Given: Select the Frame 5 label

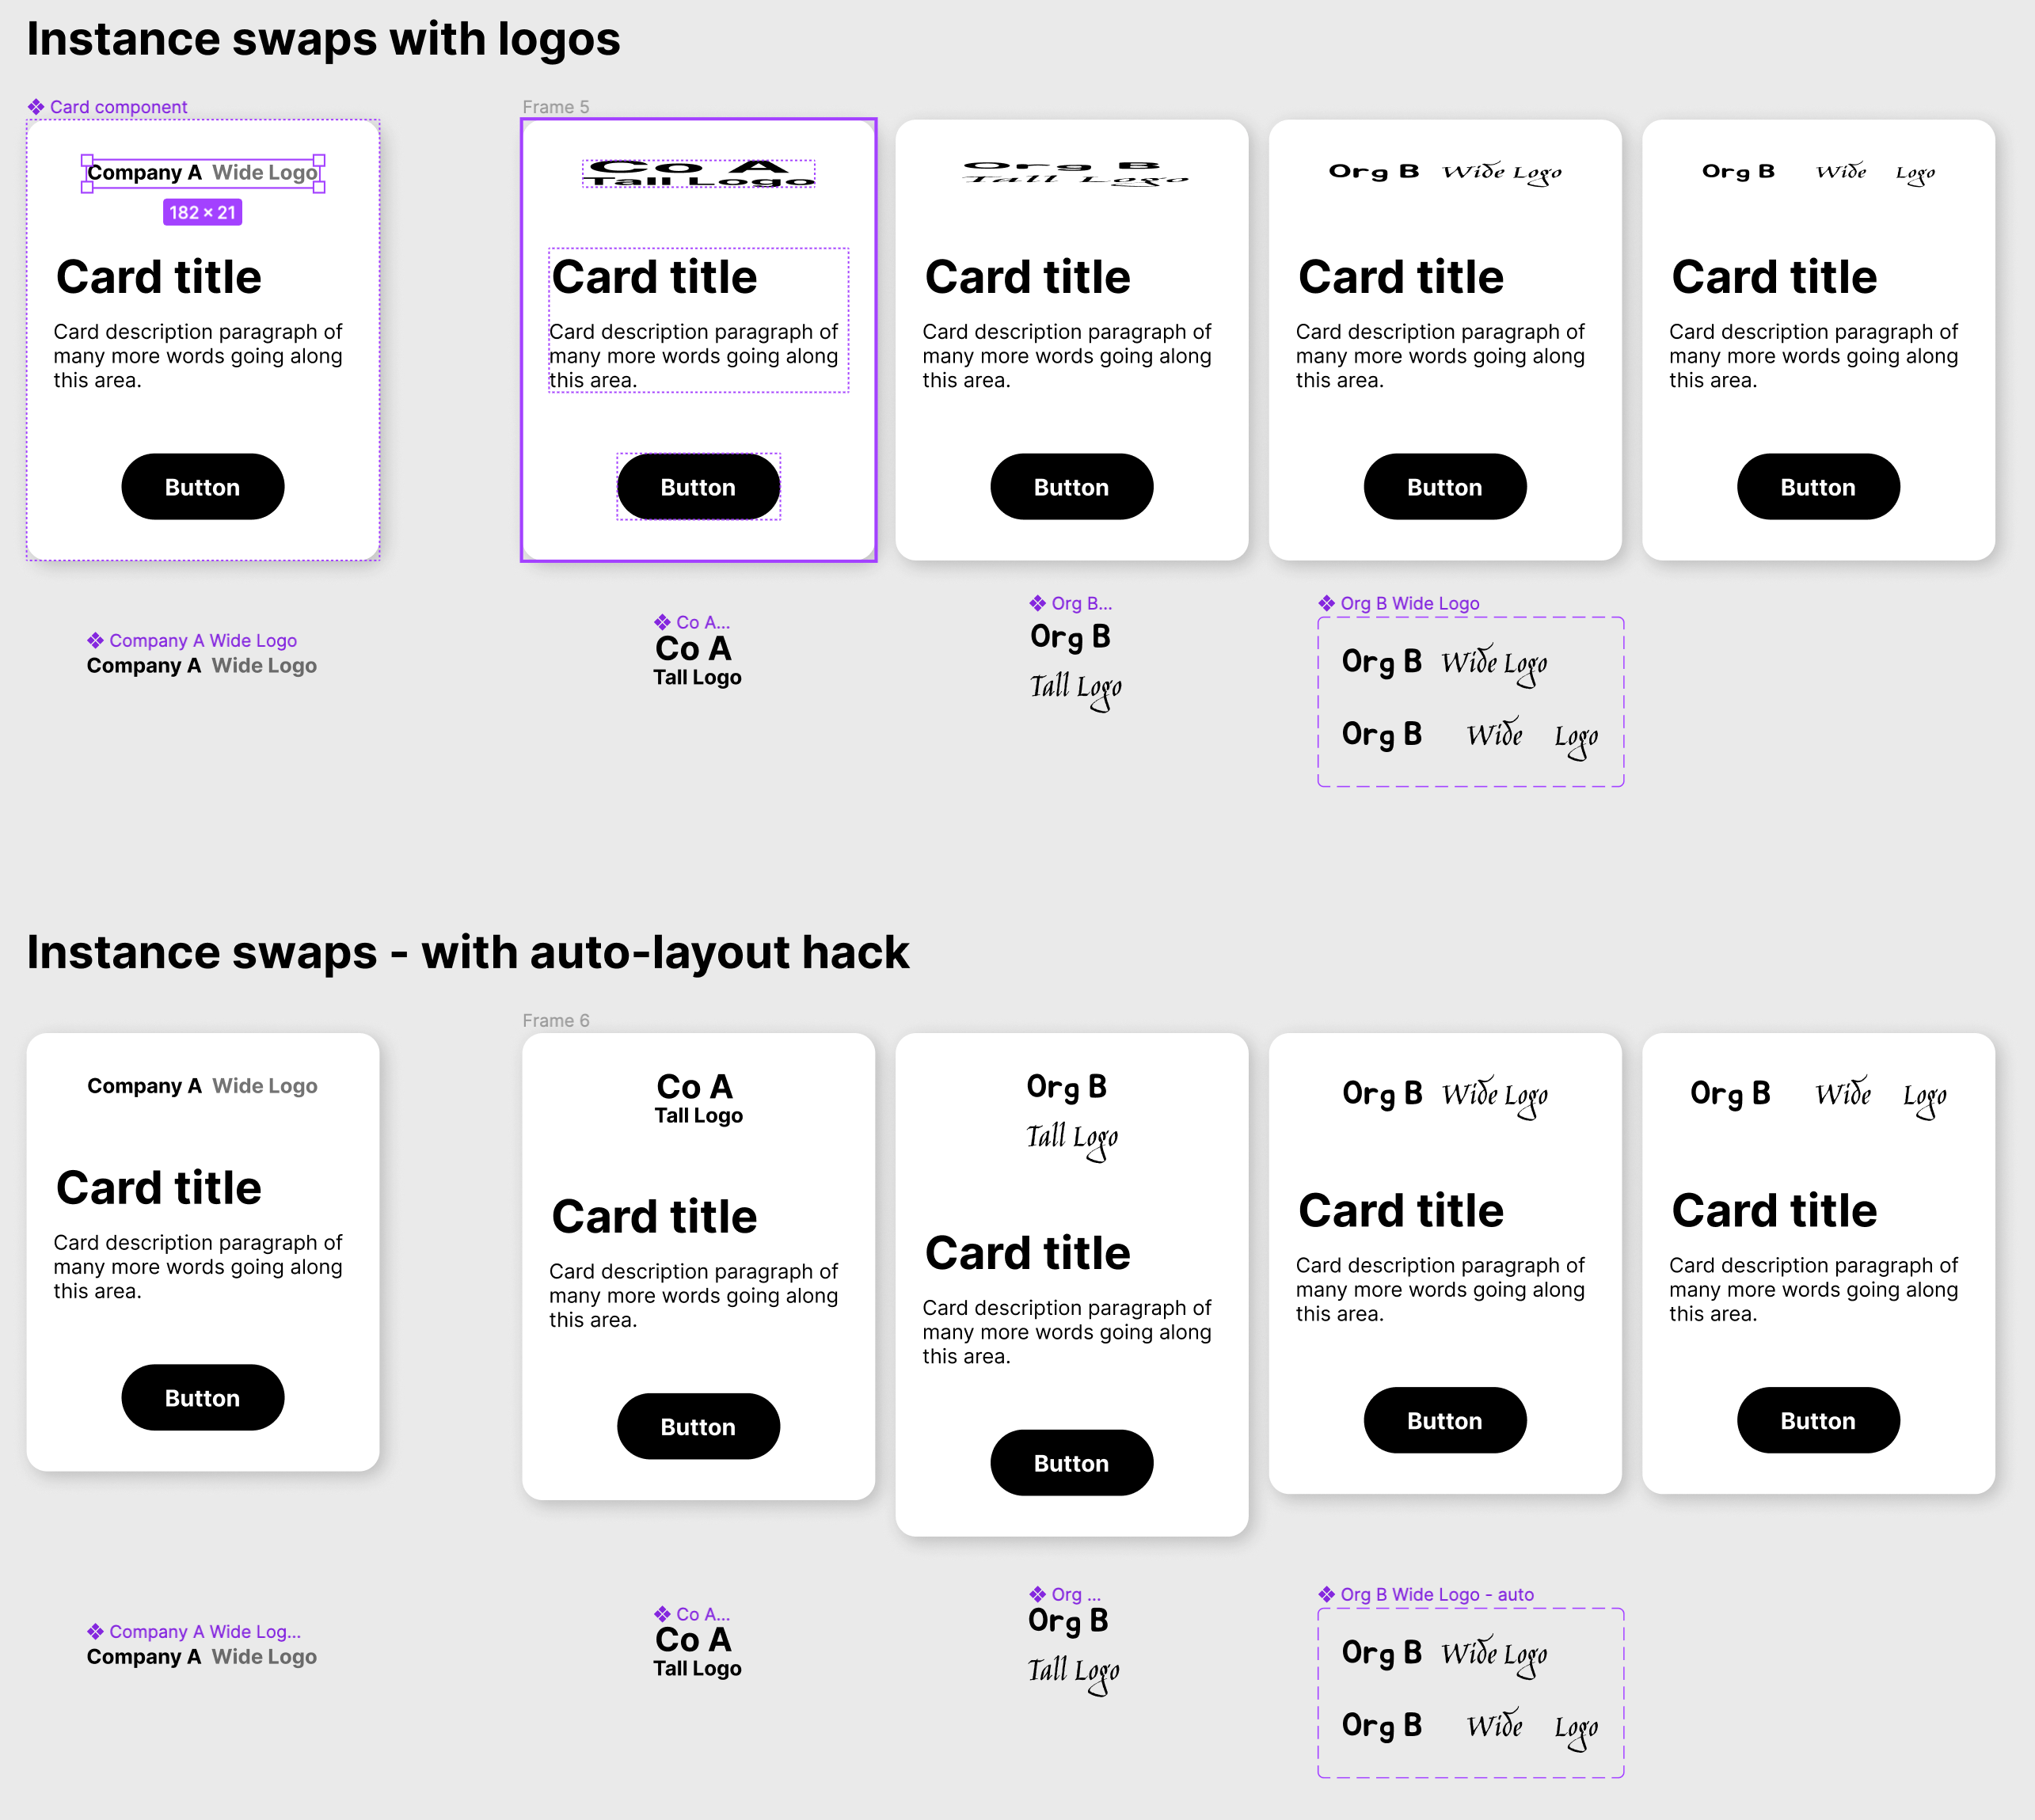Looking at the screenshot, I should [x=555, y=107].
